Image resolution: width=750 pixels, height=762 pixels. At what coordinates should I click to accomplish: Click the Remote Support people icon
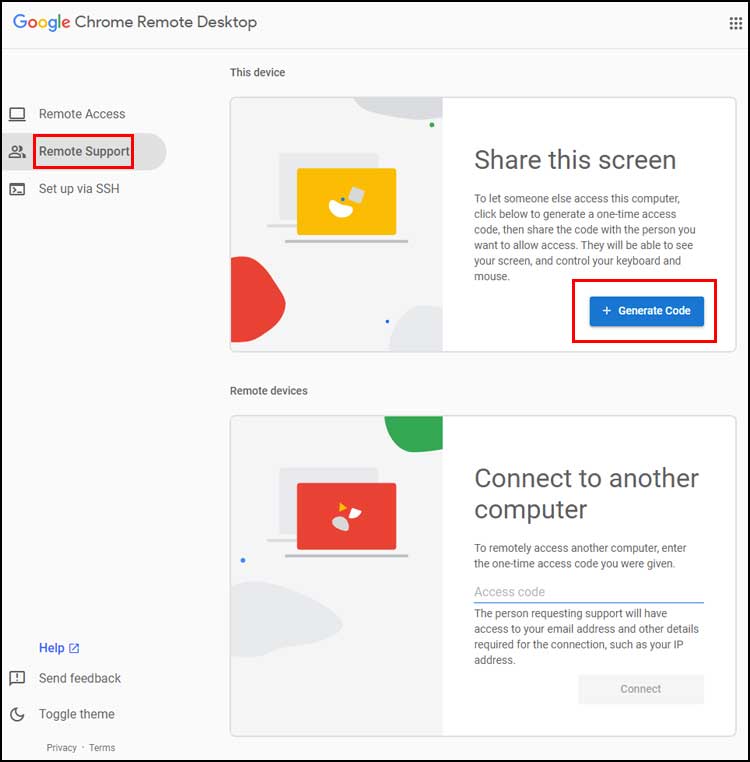[17, 152]
